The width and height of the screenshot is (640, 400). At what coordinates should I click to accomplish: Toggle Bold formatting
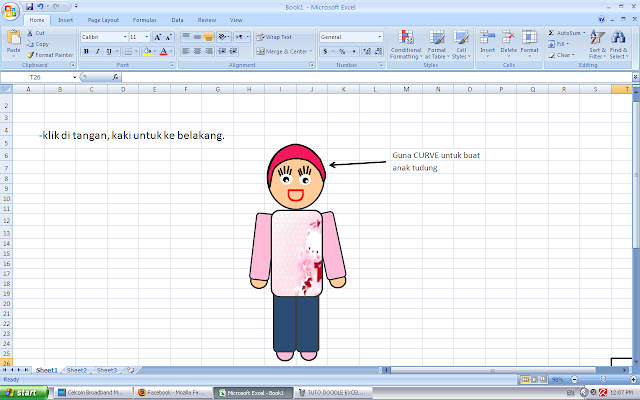coord(86,51)
